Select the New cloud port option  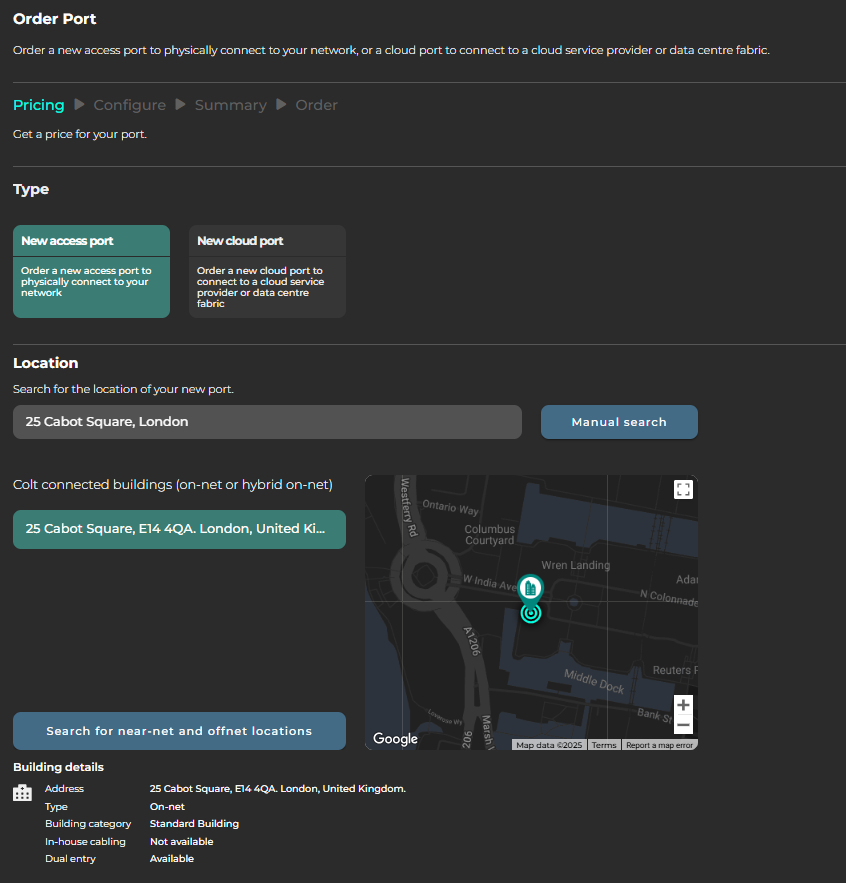267,271
